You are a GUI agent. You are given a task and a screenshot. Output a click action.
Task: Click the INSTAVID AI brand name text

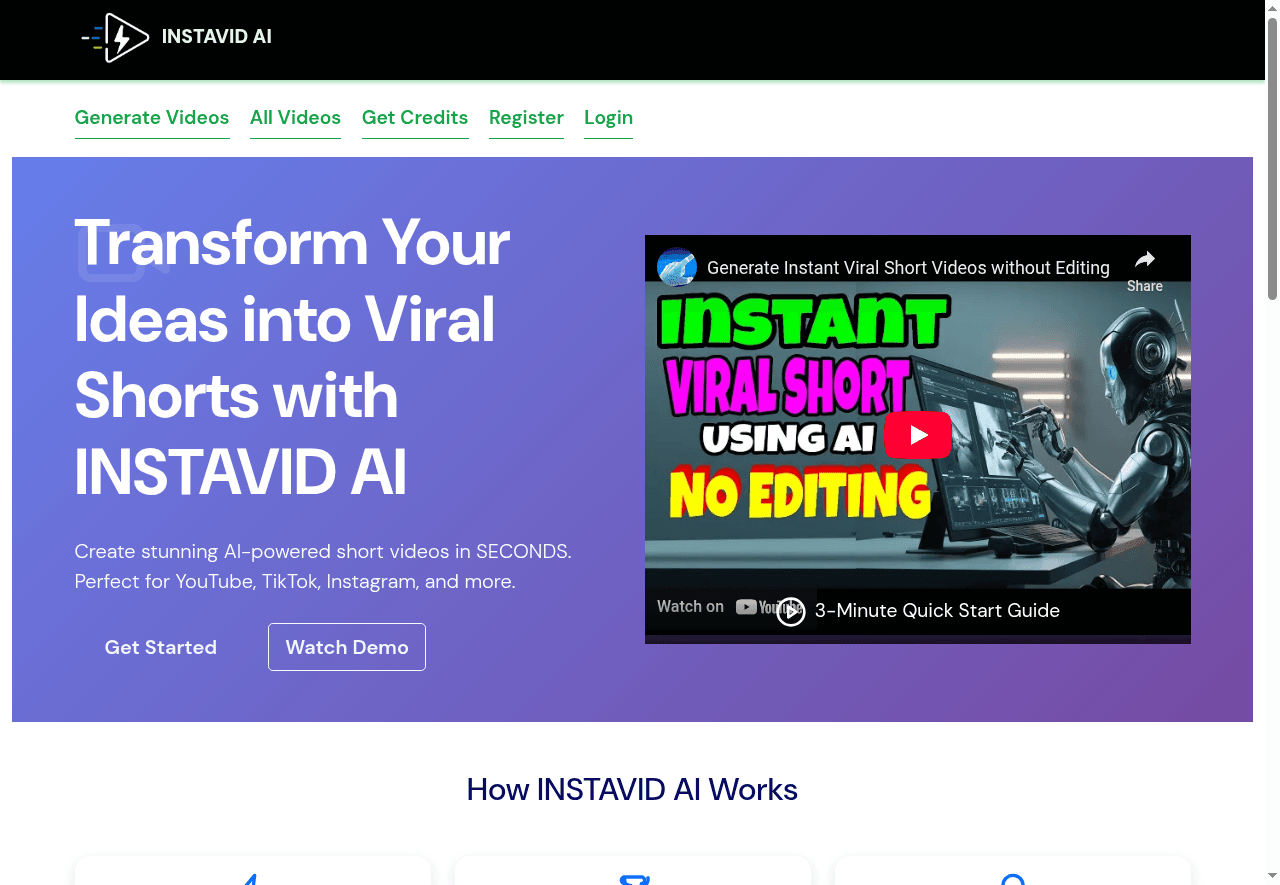point(217,37)
